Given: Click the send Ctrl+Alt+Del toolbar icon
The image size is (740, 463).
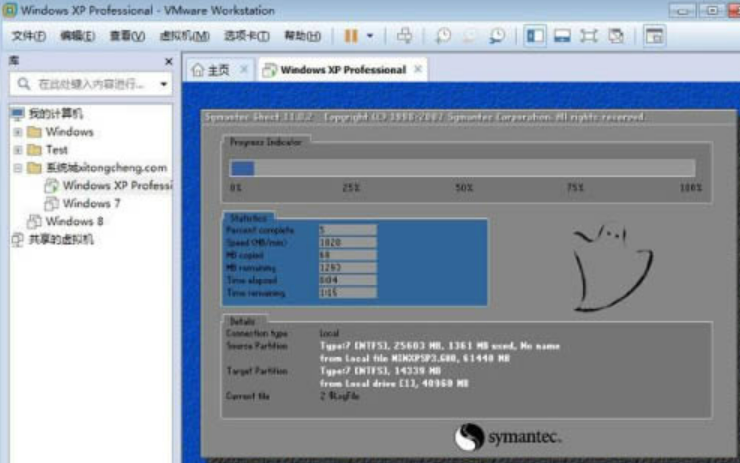Looking at the screenshot, I should pos(404,36).
